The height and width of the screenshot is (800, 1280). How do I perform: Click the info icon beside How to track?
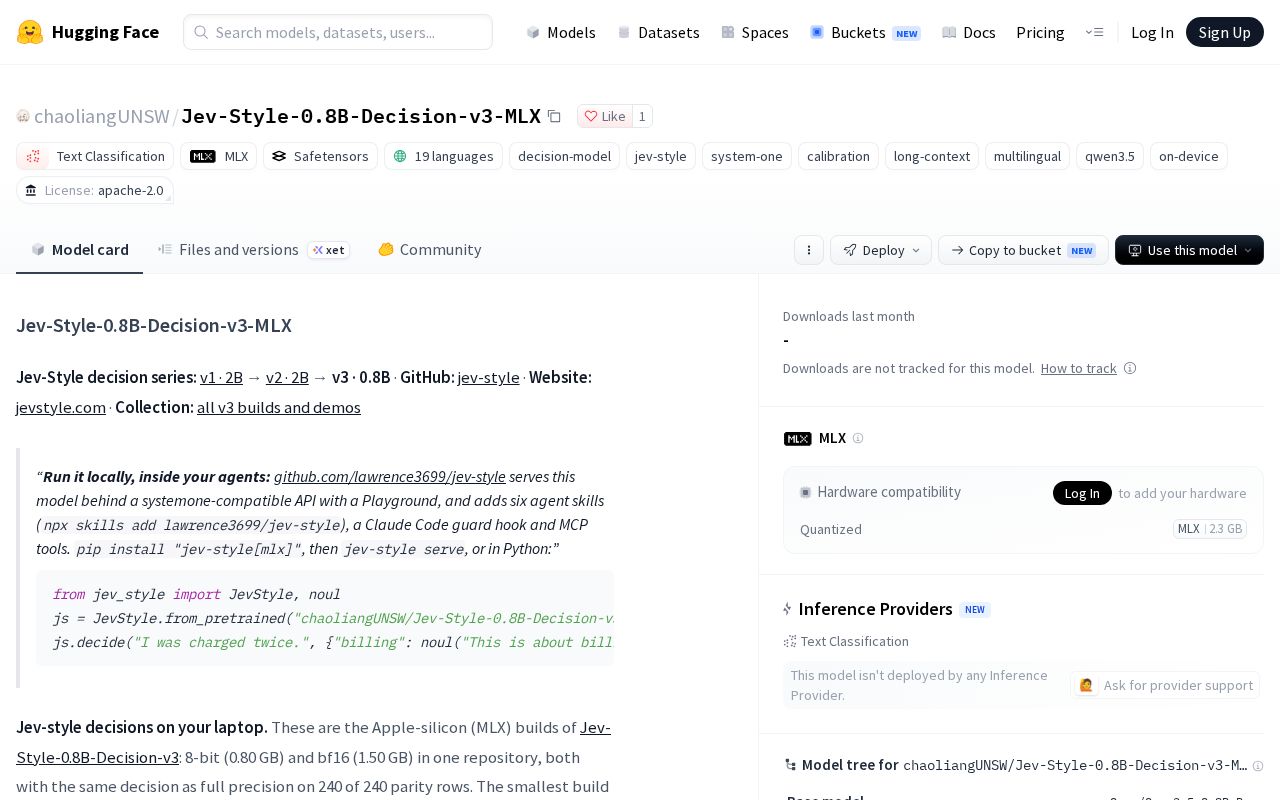pos(1130,368)
